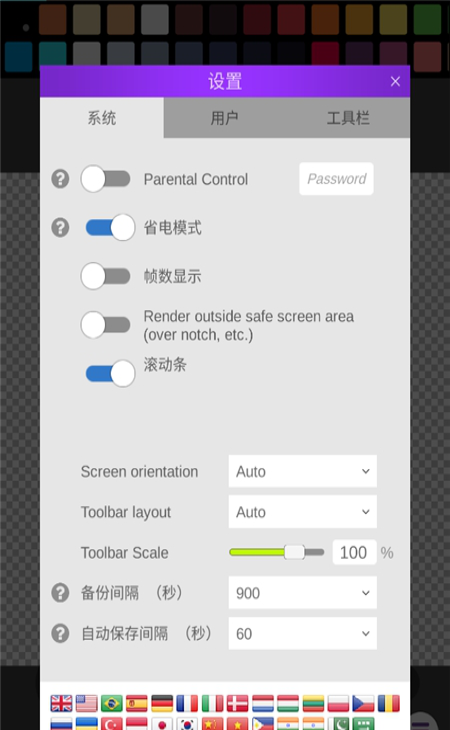The image size is (450, 730).
Task: Select the United Kingdom flag language
Action: pos(61,703)
